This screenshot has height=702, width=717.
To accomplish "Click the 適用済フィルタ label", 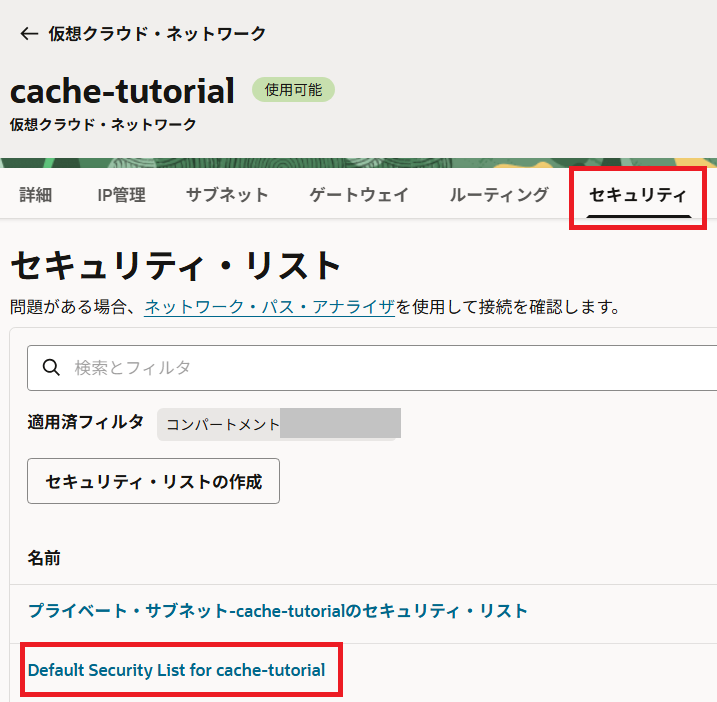I will 85,422.
